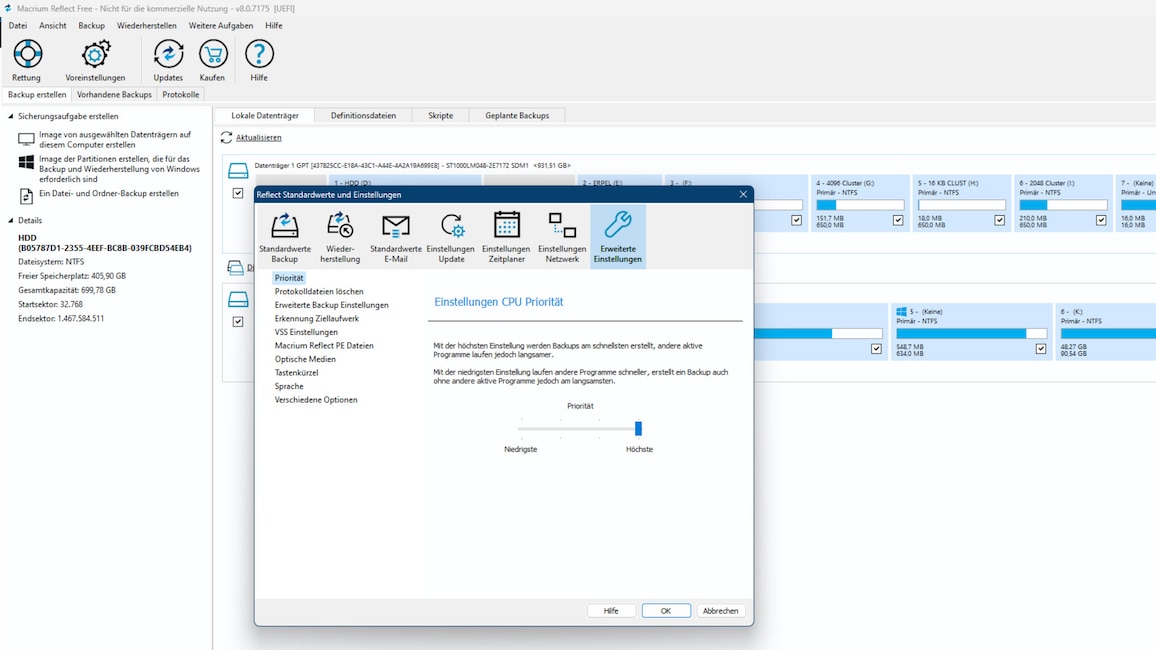The height and width of the screenshot is (650, 1156).
Task: Collapse the Details section
Action: pyautogui.click(x=11, y=220)
